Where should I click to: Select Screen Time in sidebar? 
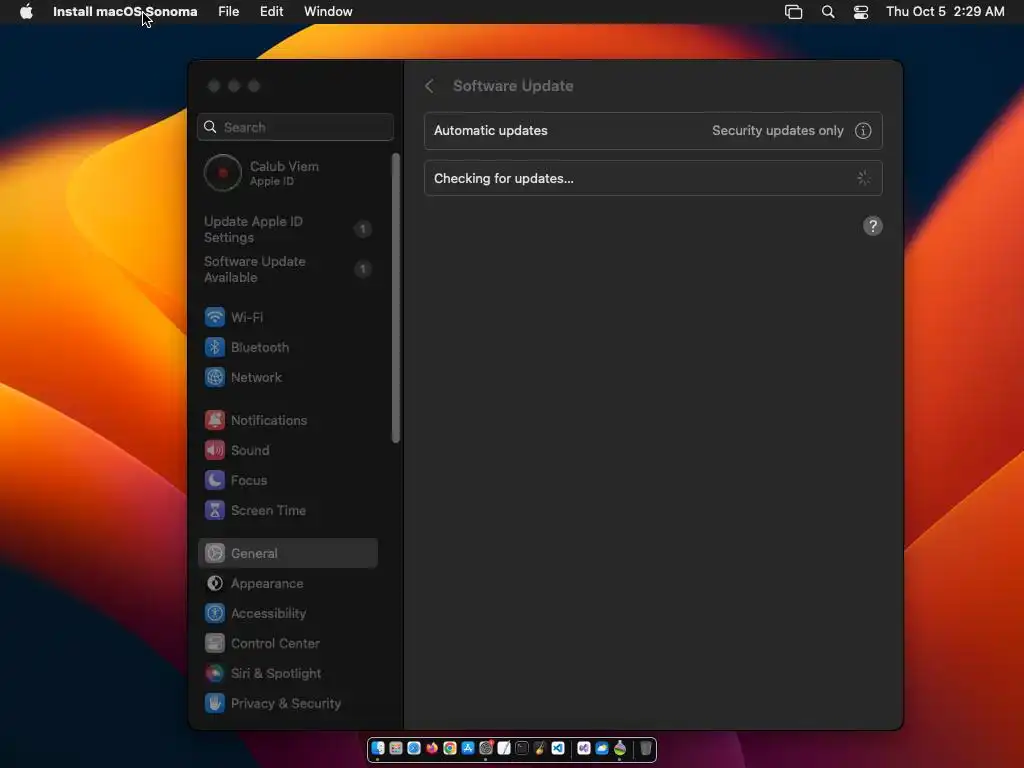[287, 511]
